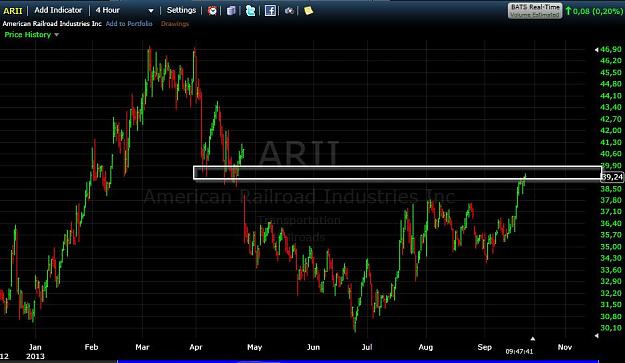This screenshot has height=363, width=625.
Task: Share the chart via the Facebook icon
Action: pos(270,11)
